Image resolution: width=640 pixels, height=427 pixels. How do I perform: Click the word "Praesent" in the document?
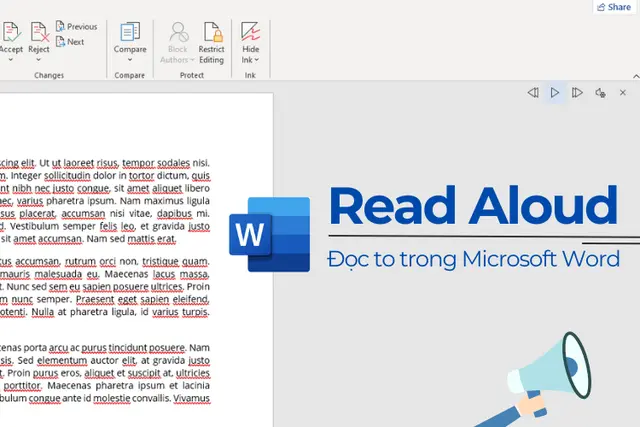coord(95,299)
